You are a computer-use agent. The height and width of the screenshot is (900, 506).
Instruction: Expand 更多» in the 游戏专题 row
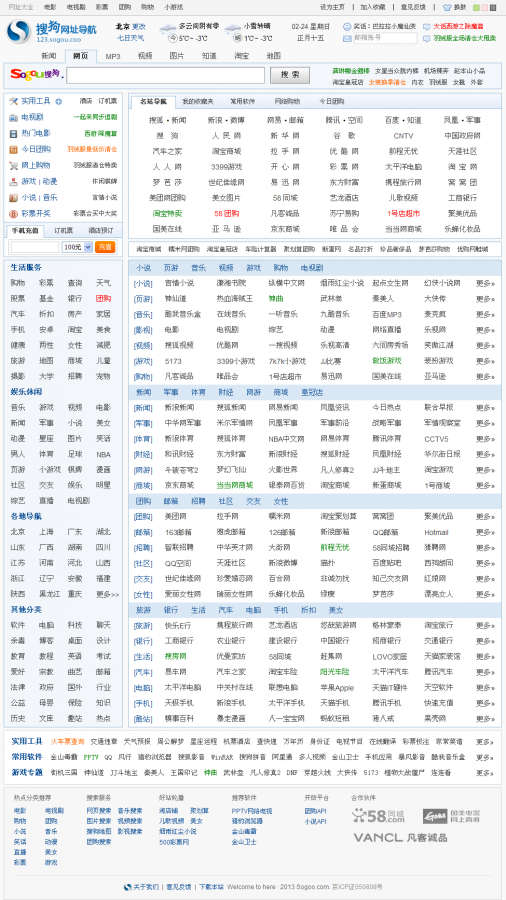pyautogui.click(x=485, y=773)
